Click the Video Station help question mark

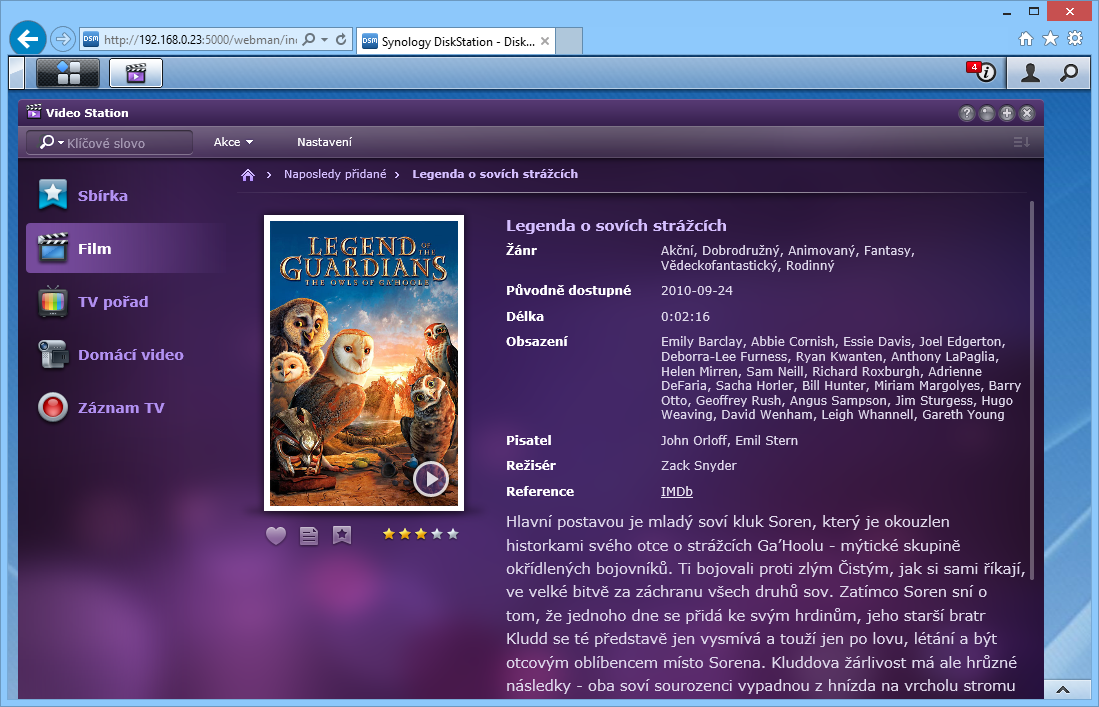coord(967,113)
